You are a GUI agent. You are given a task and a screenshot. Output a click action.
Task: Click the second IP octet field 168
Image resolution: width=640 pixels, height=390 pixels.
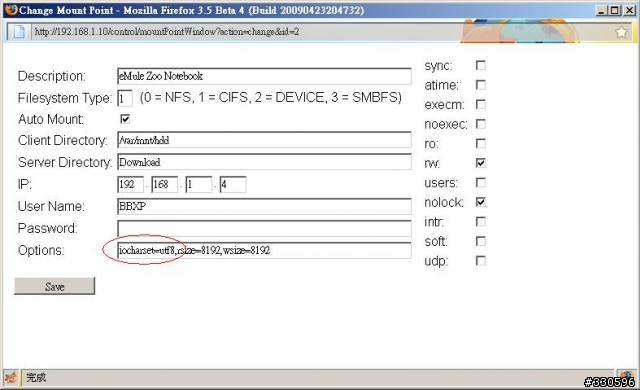165,184
